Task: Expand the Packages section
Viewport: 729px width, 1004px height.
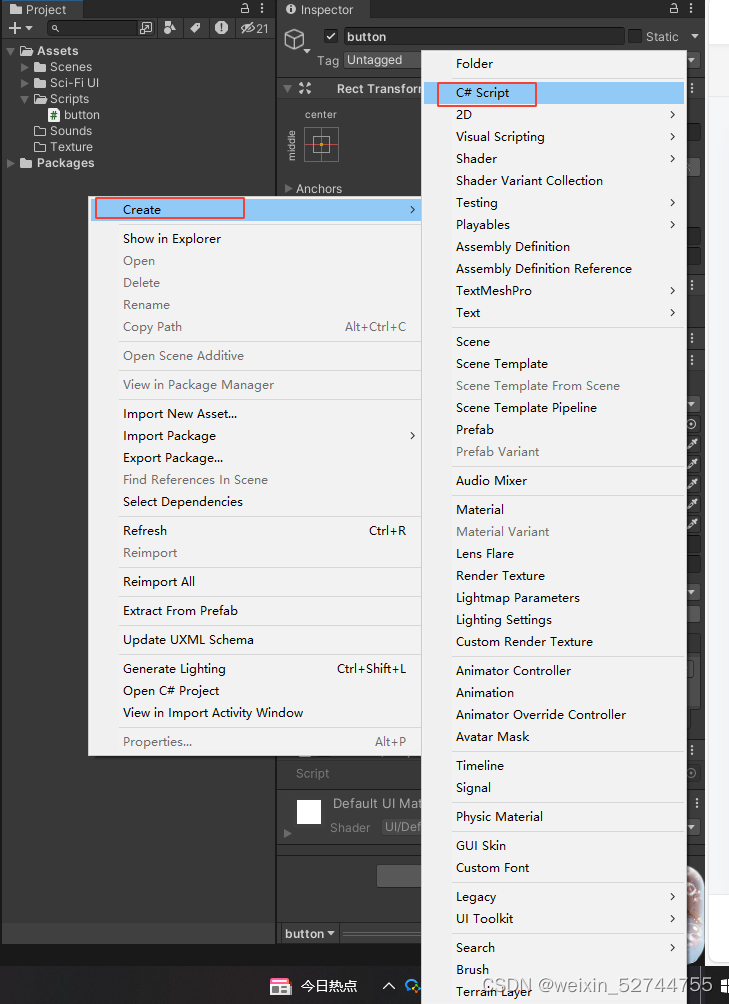Action: tap(12, 162)
